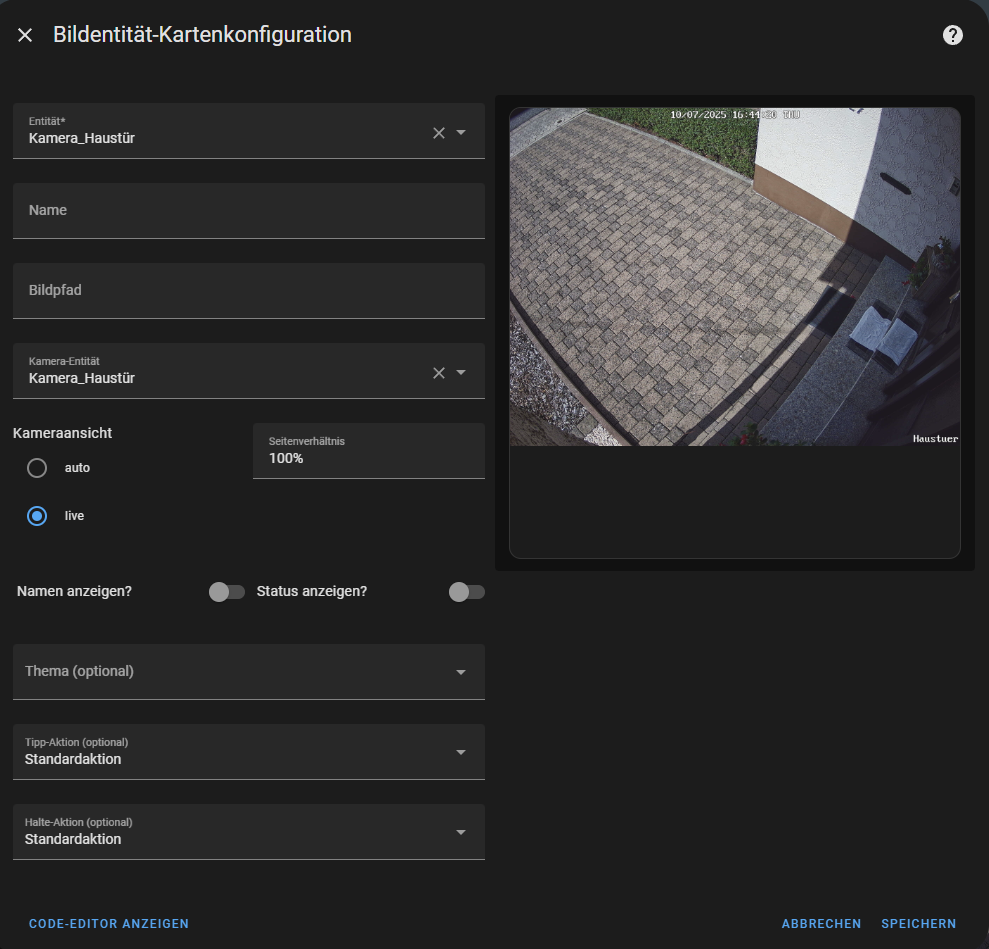
Task: Open the Thema (optional) dropdown
Action: pos(248,672)
